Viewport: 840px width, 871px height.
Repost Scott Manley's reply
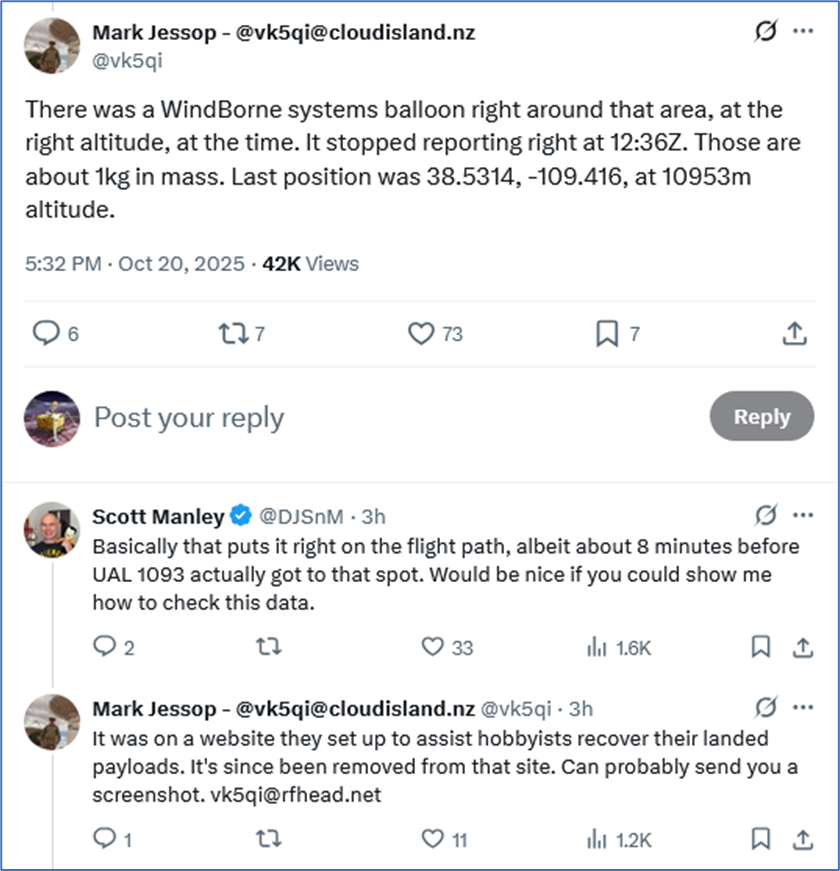tap(268, 648)
